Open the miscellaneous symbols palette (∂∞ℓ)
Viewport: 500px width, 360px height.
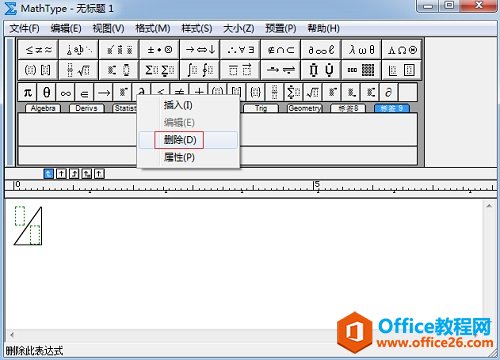[x=321, y=50]
